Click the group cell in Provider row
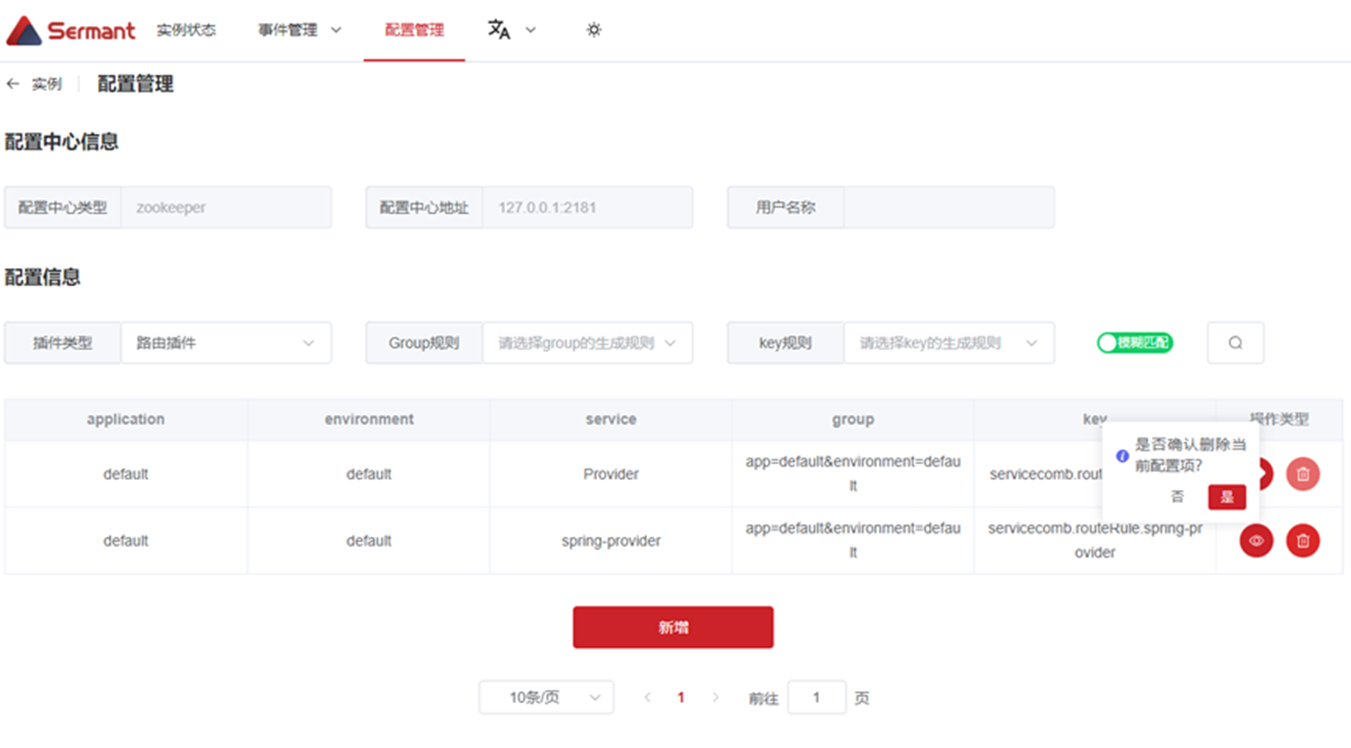The image size is (1351, 748). 853,474
